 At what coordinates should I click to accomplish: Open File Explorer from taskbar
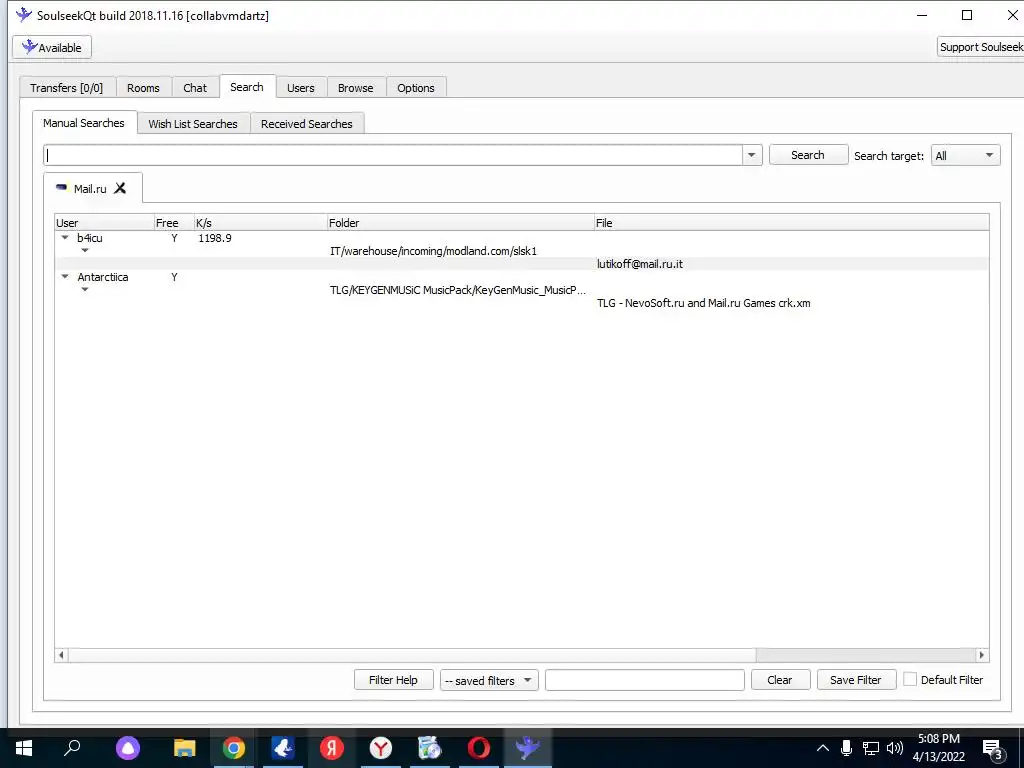185,748
